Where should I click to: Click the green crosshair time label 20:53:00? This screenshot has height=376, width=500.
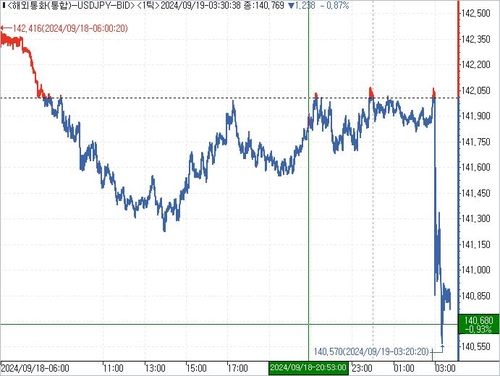(308, 368)
